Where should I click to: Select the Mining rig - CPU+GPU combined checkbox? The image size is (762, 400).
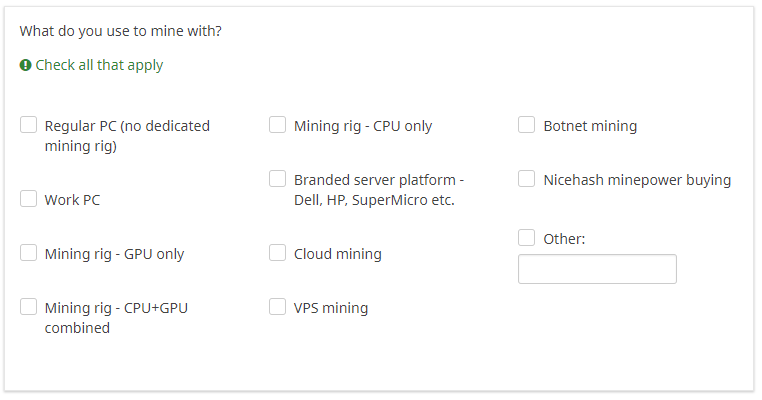28,307
